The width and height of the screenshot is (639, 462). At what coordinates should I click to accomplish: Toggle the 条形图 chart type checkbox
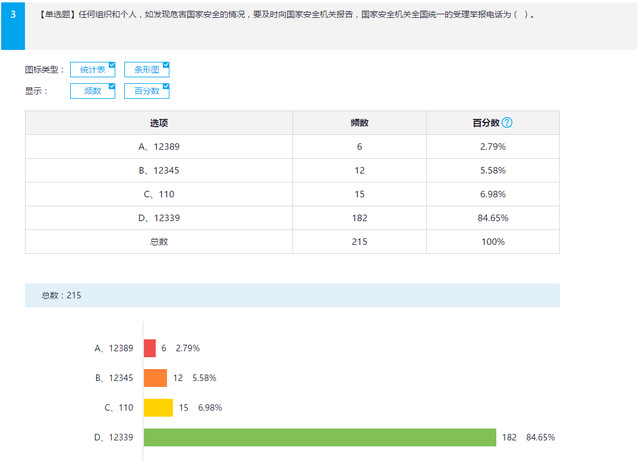coord(146,70)
